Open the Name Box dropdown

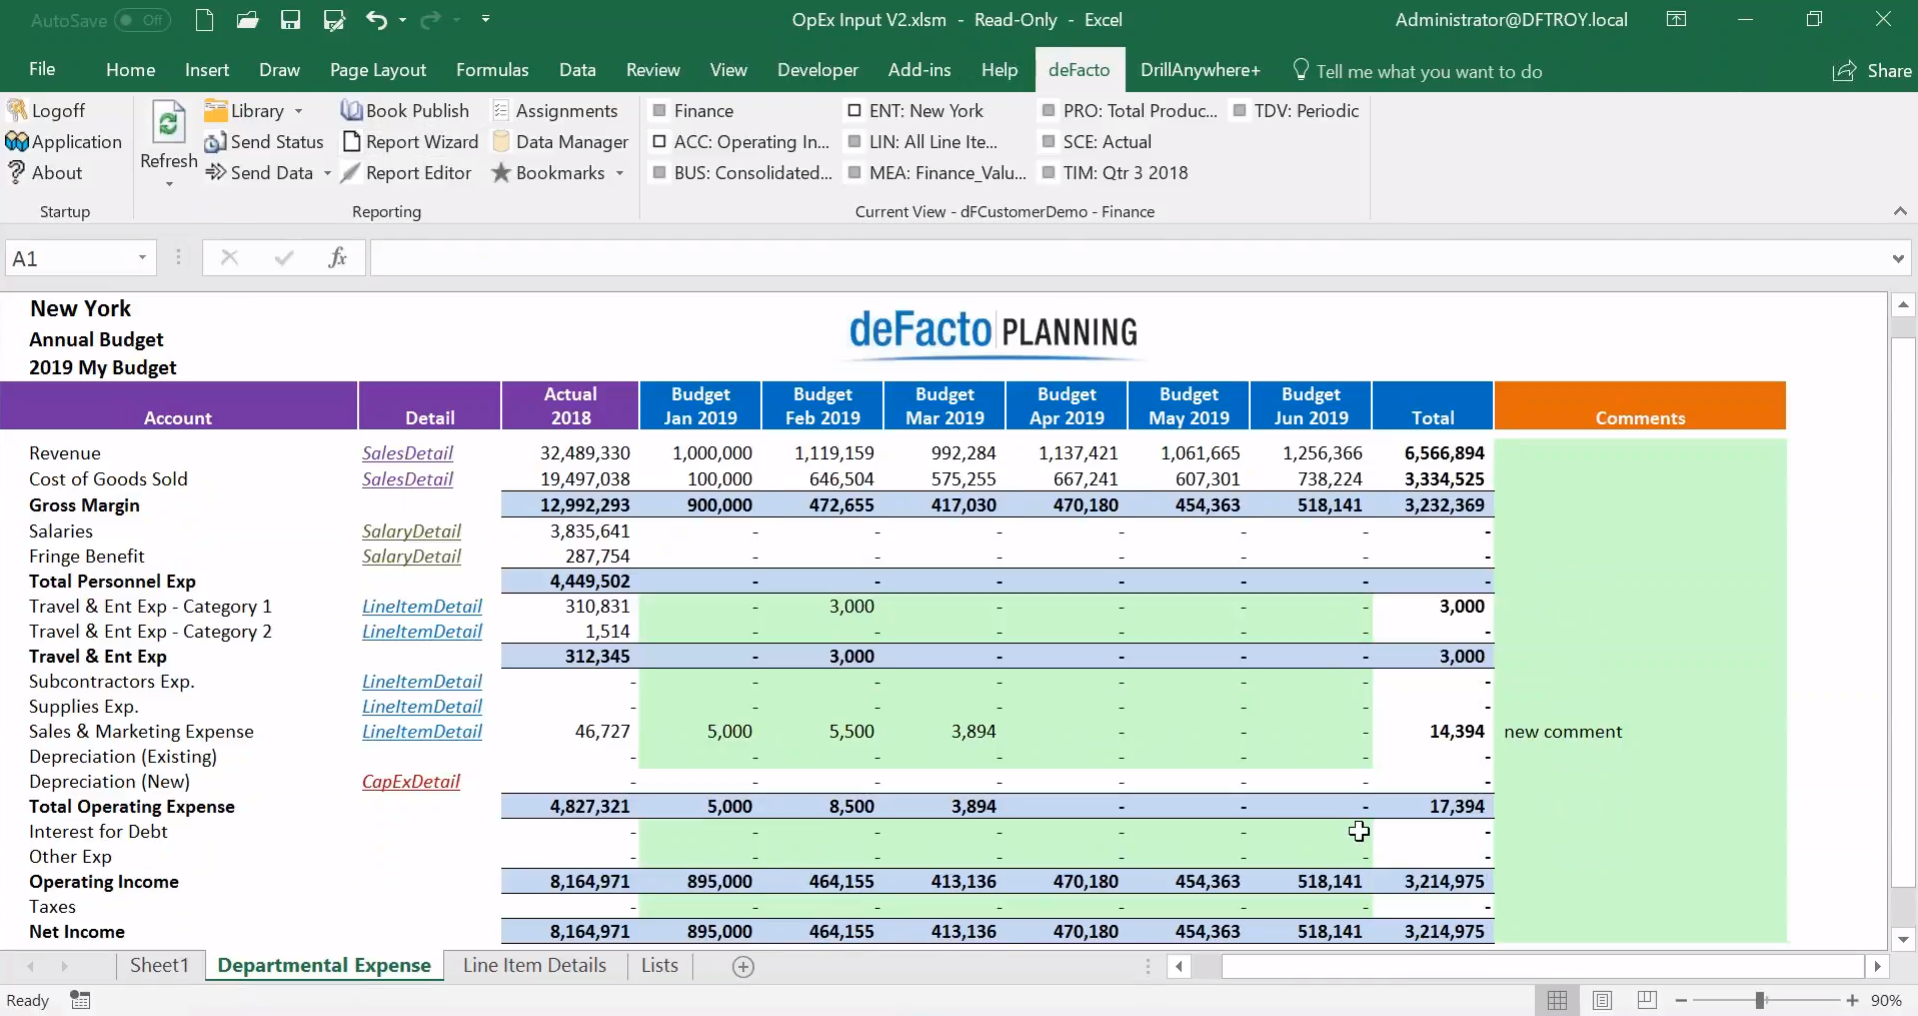[x=142, y=258]
